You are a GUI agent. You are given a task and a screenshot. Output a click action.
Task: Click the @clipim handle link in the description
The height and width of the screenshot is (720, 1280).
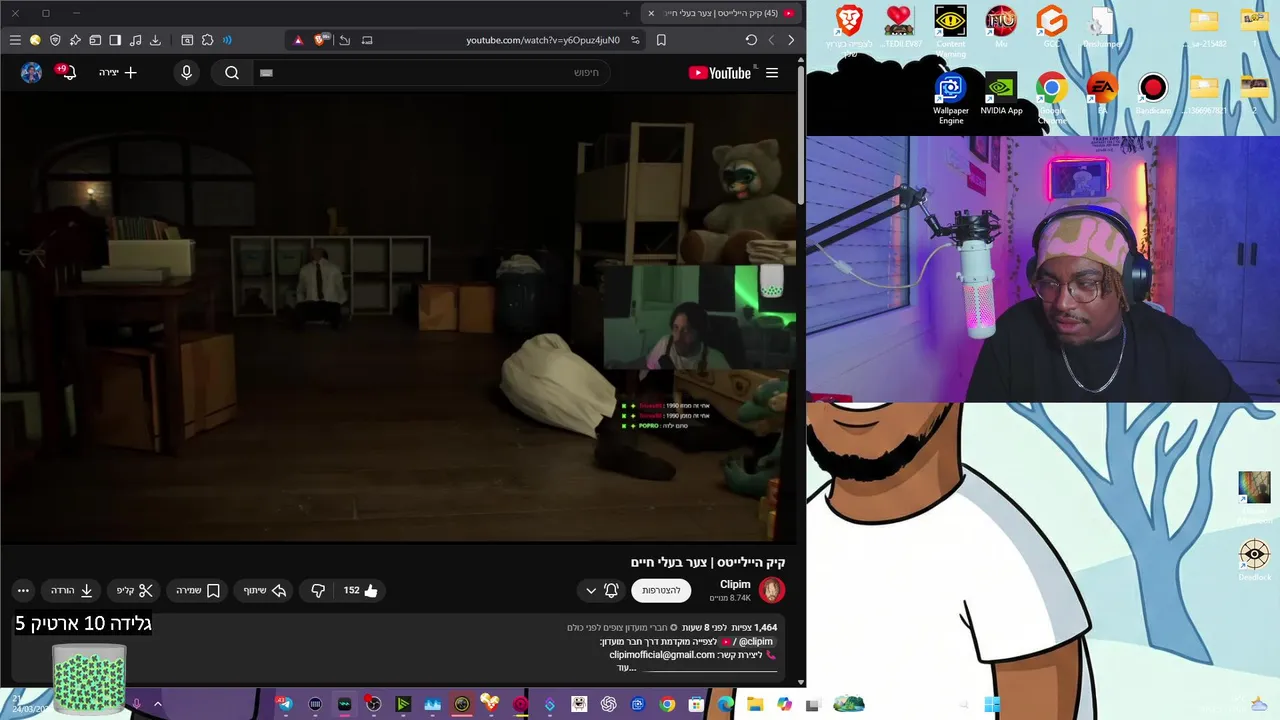coord(755,641)
